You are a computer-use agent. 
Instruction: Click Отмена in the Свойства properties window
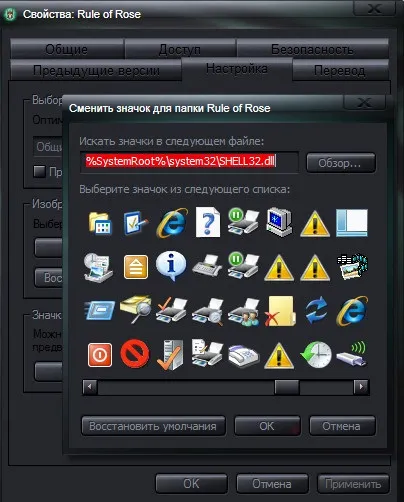pos(272,484)
